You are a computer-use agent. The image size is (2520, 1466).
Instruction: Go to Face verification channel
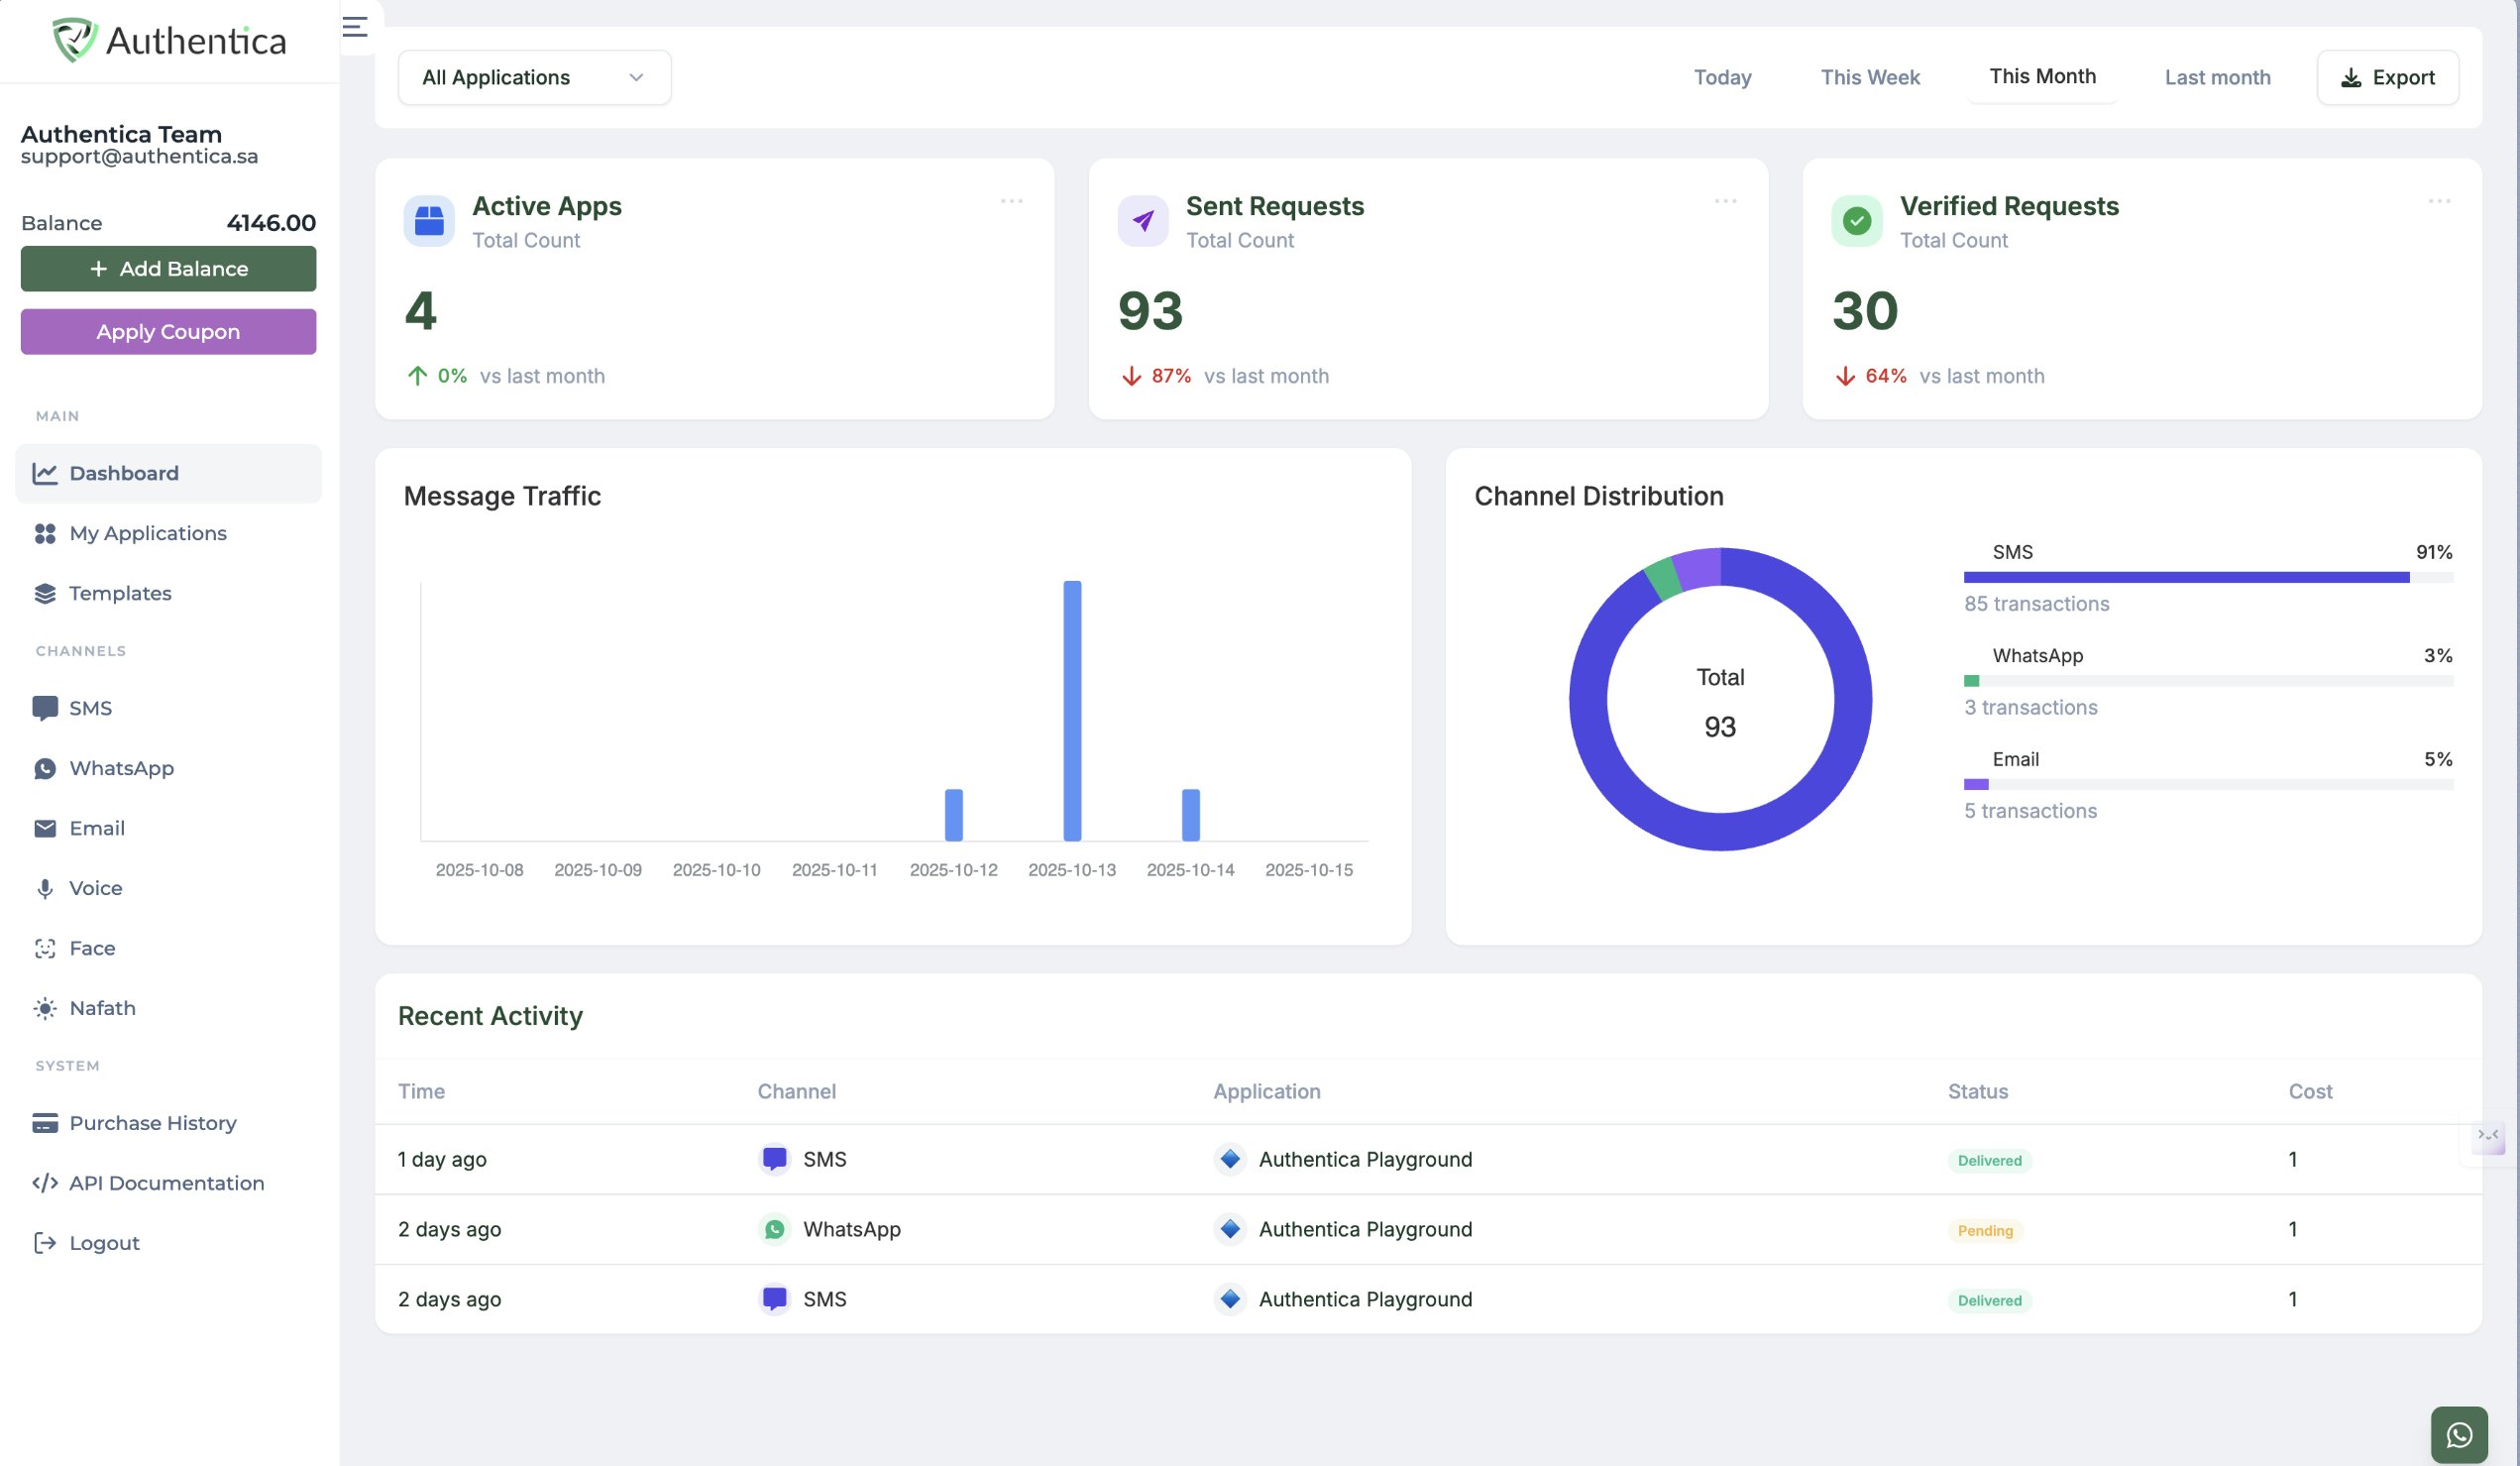coord(92,948)
